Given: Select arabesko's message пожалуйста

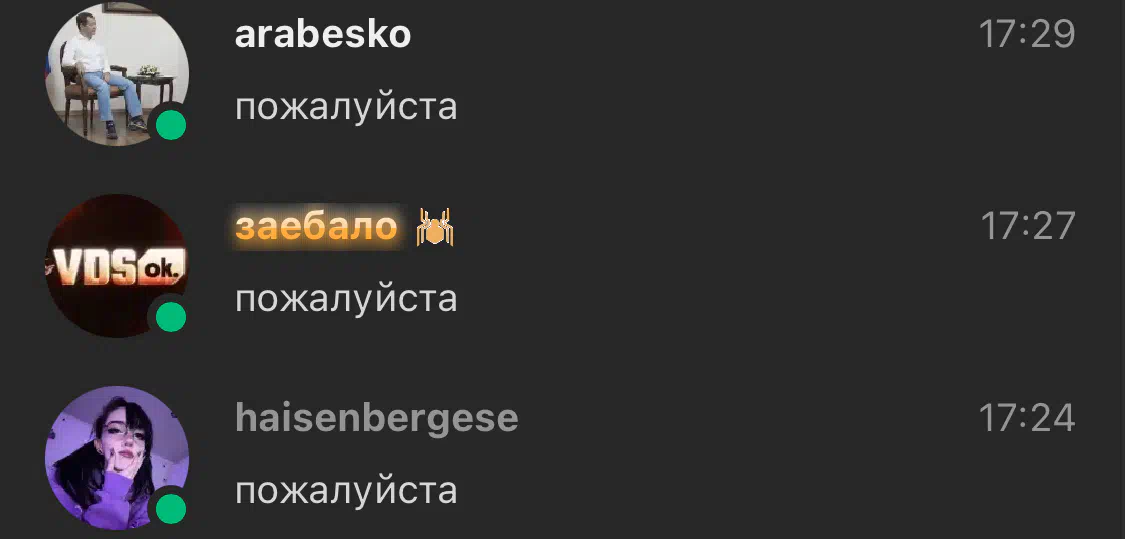Looking at the screenshot, I should [347, 108].
